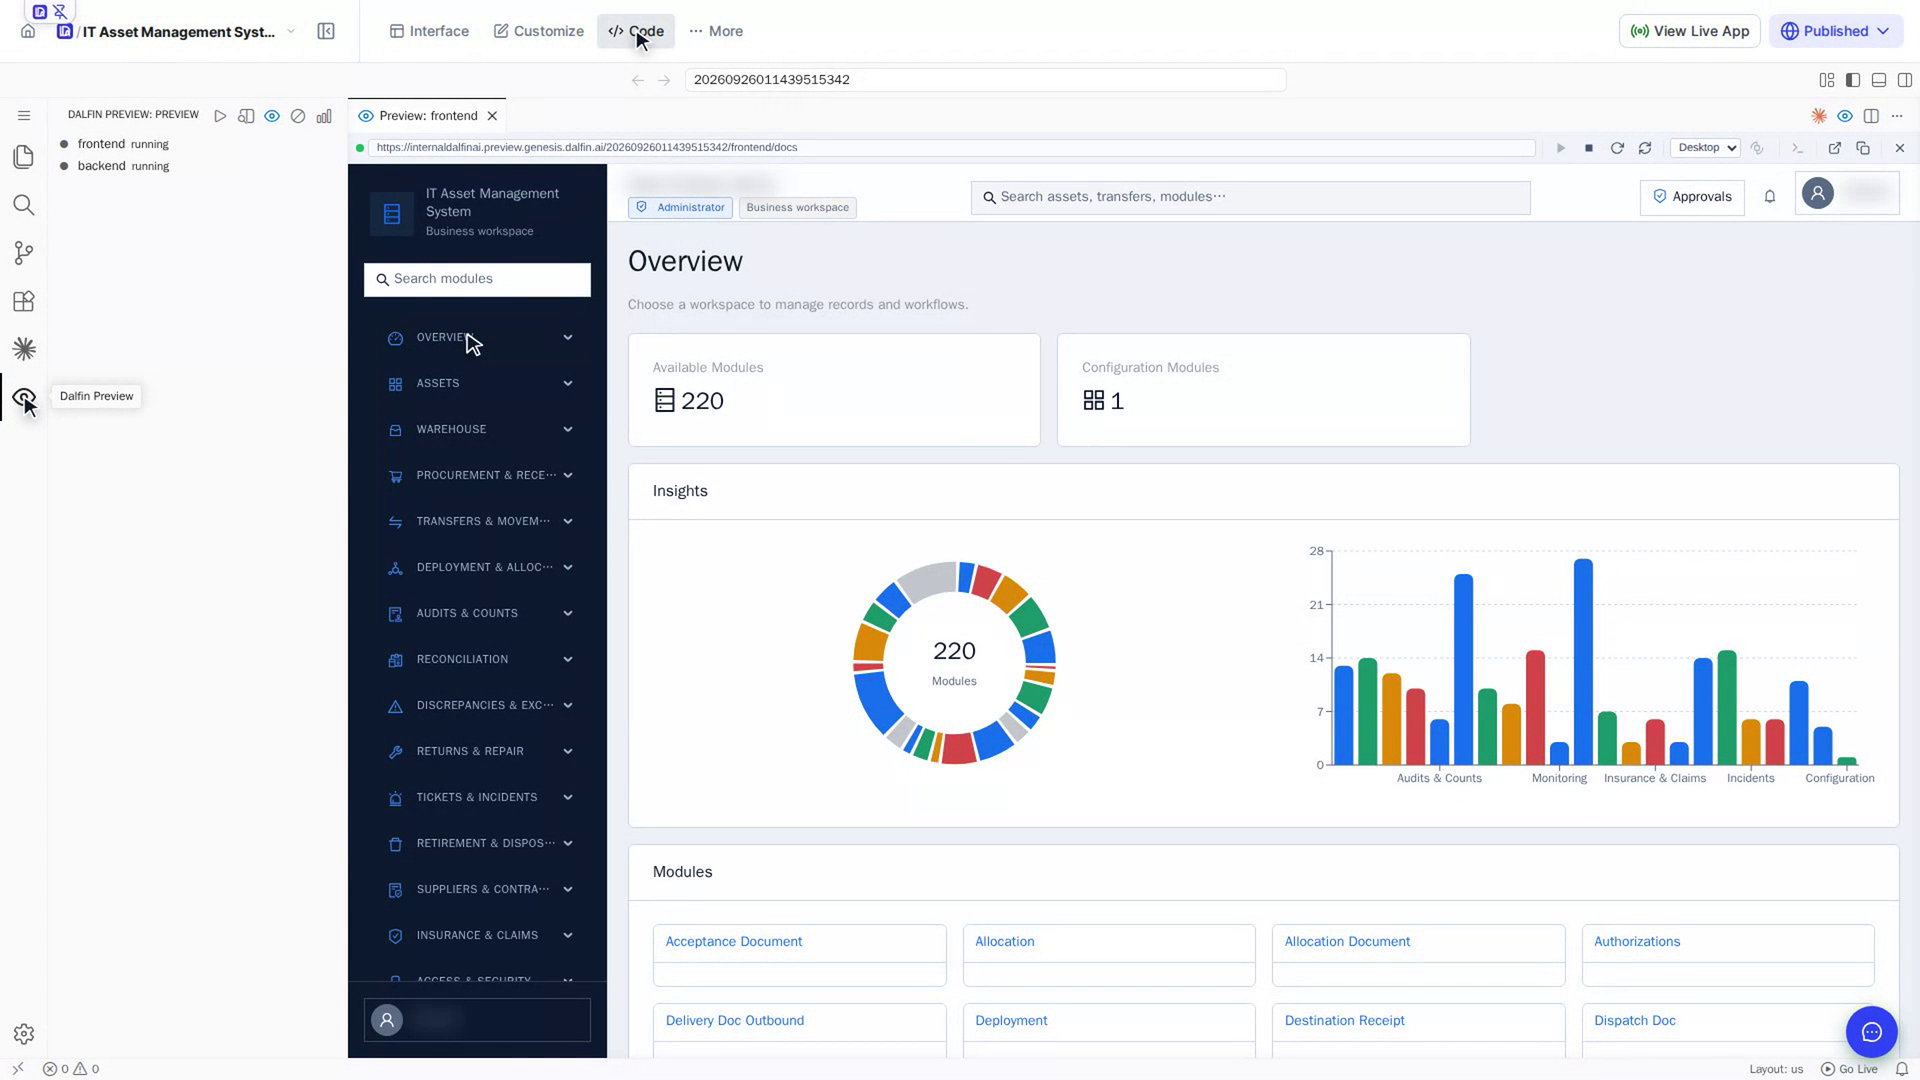The width and height of the screenshot is (1920, 1080).
Task: Open the Approvals button
Action: pos(1692,197)
